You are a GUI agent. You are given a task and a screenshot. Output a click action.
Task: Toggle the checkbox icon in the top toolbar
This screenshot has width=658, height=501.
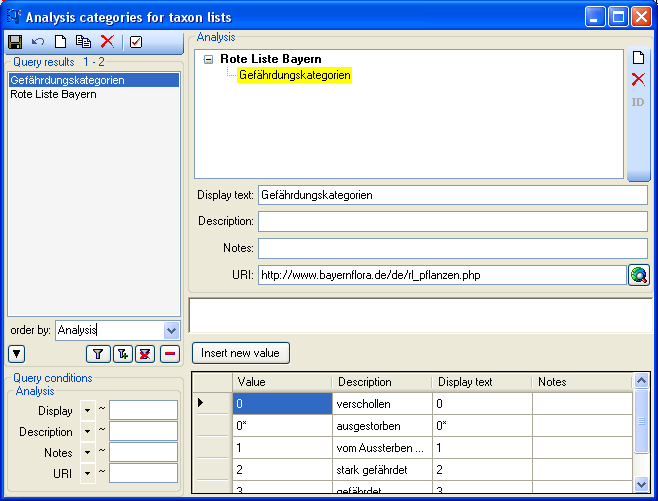tap(136, 42)
